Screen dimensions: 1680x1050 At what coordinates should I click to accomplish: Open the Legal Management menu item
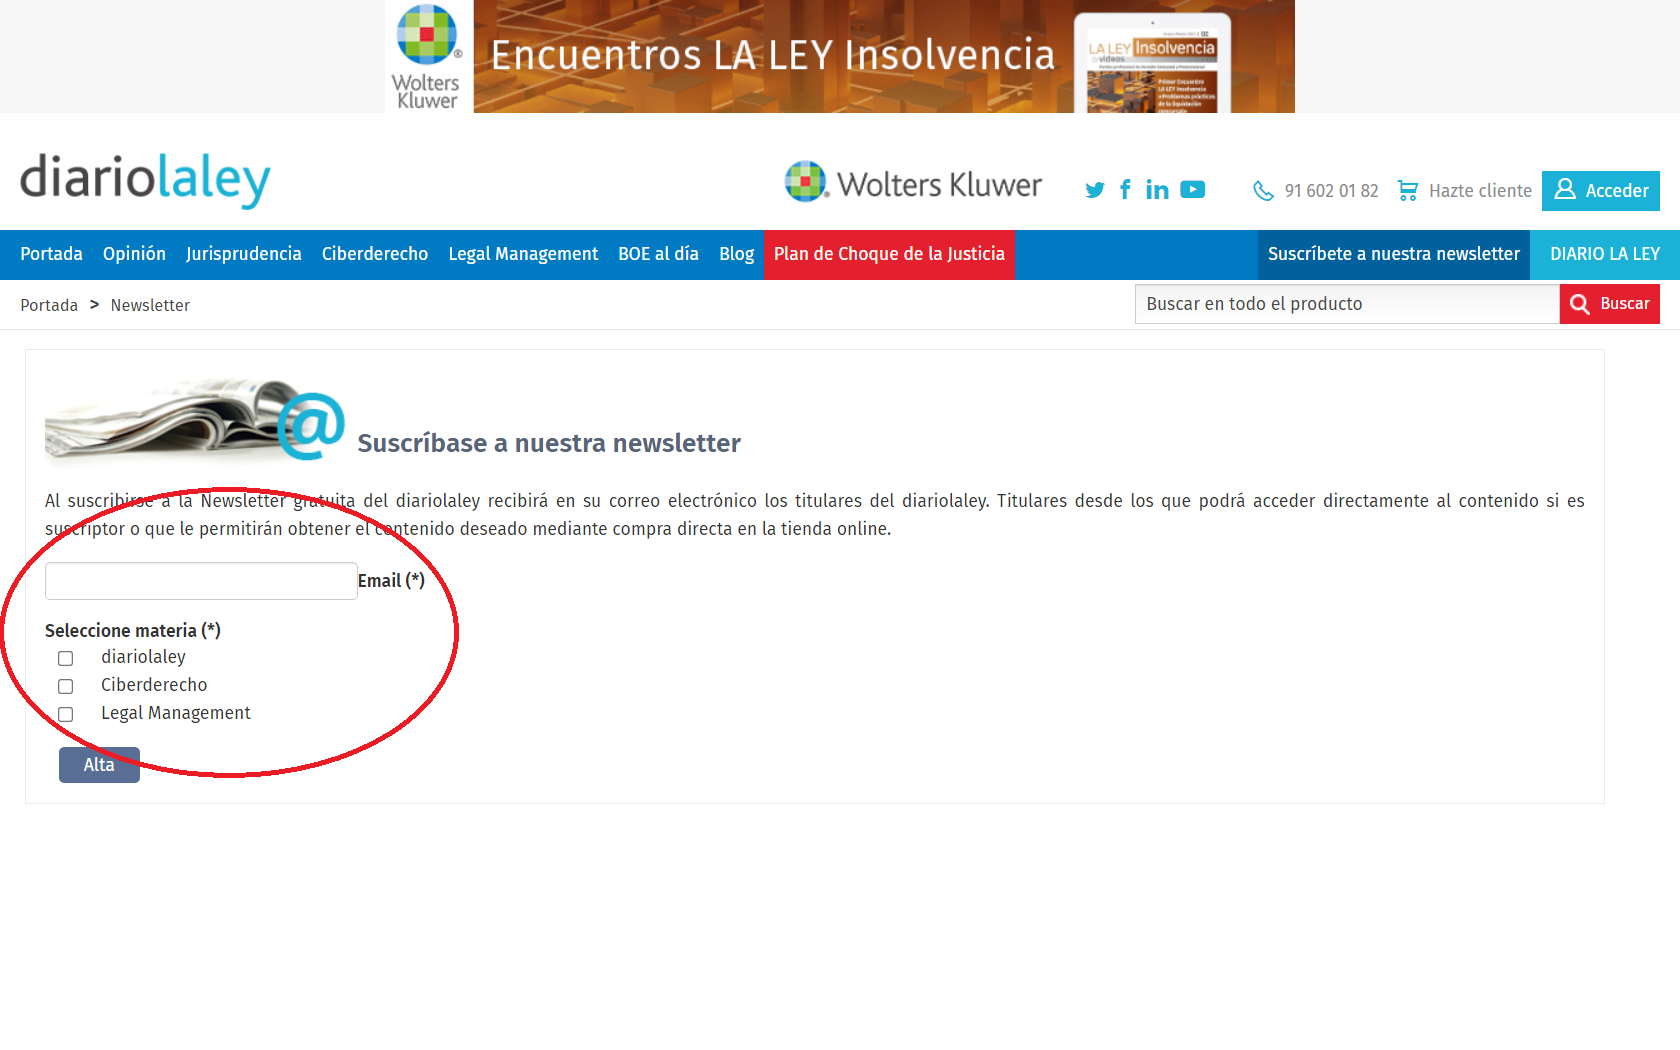[523, 254]
